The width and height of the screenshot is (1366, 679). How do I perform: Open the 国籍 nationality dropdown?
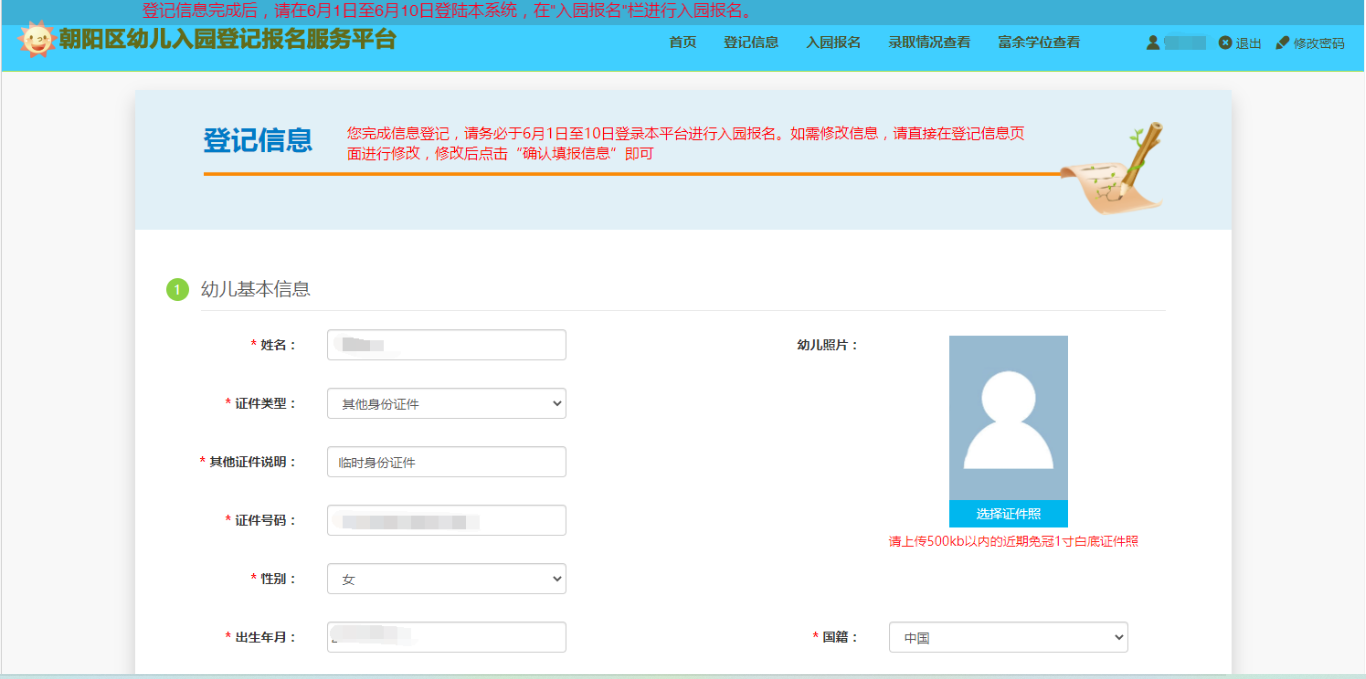coord(1008,637)
